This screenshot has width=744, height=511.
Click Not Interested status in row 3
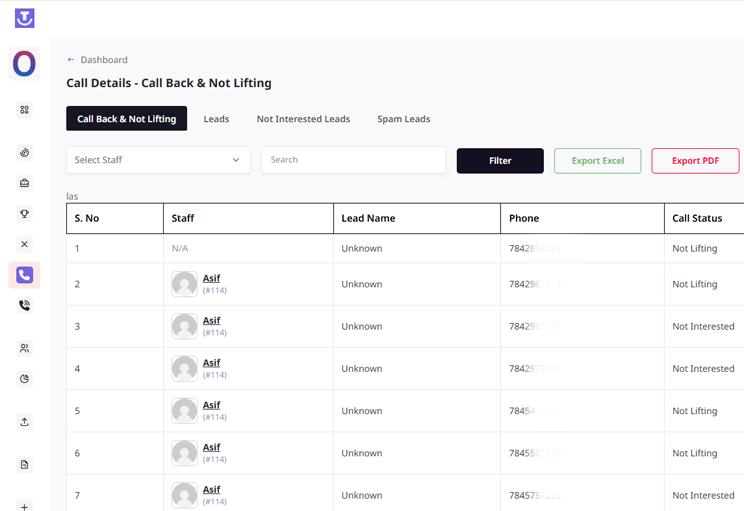(703, 326)
